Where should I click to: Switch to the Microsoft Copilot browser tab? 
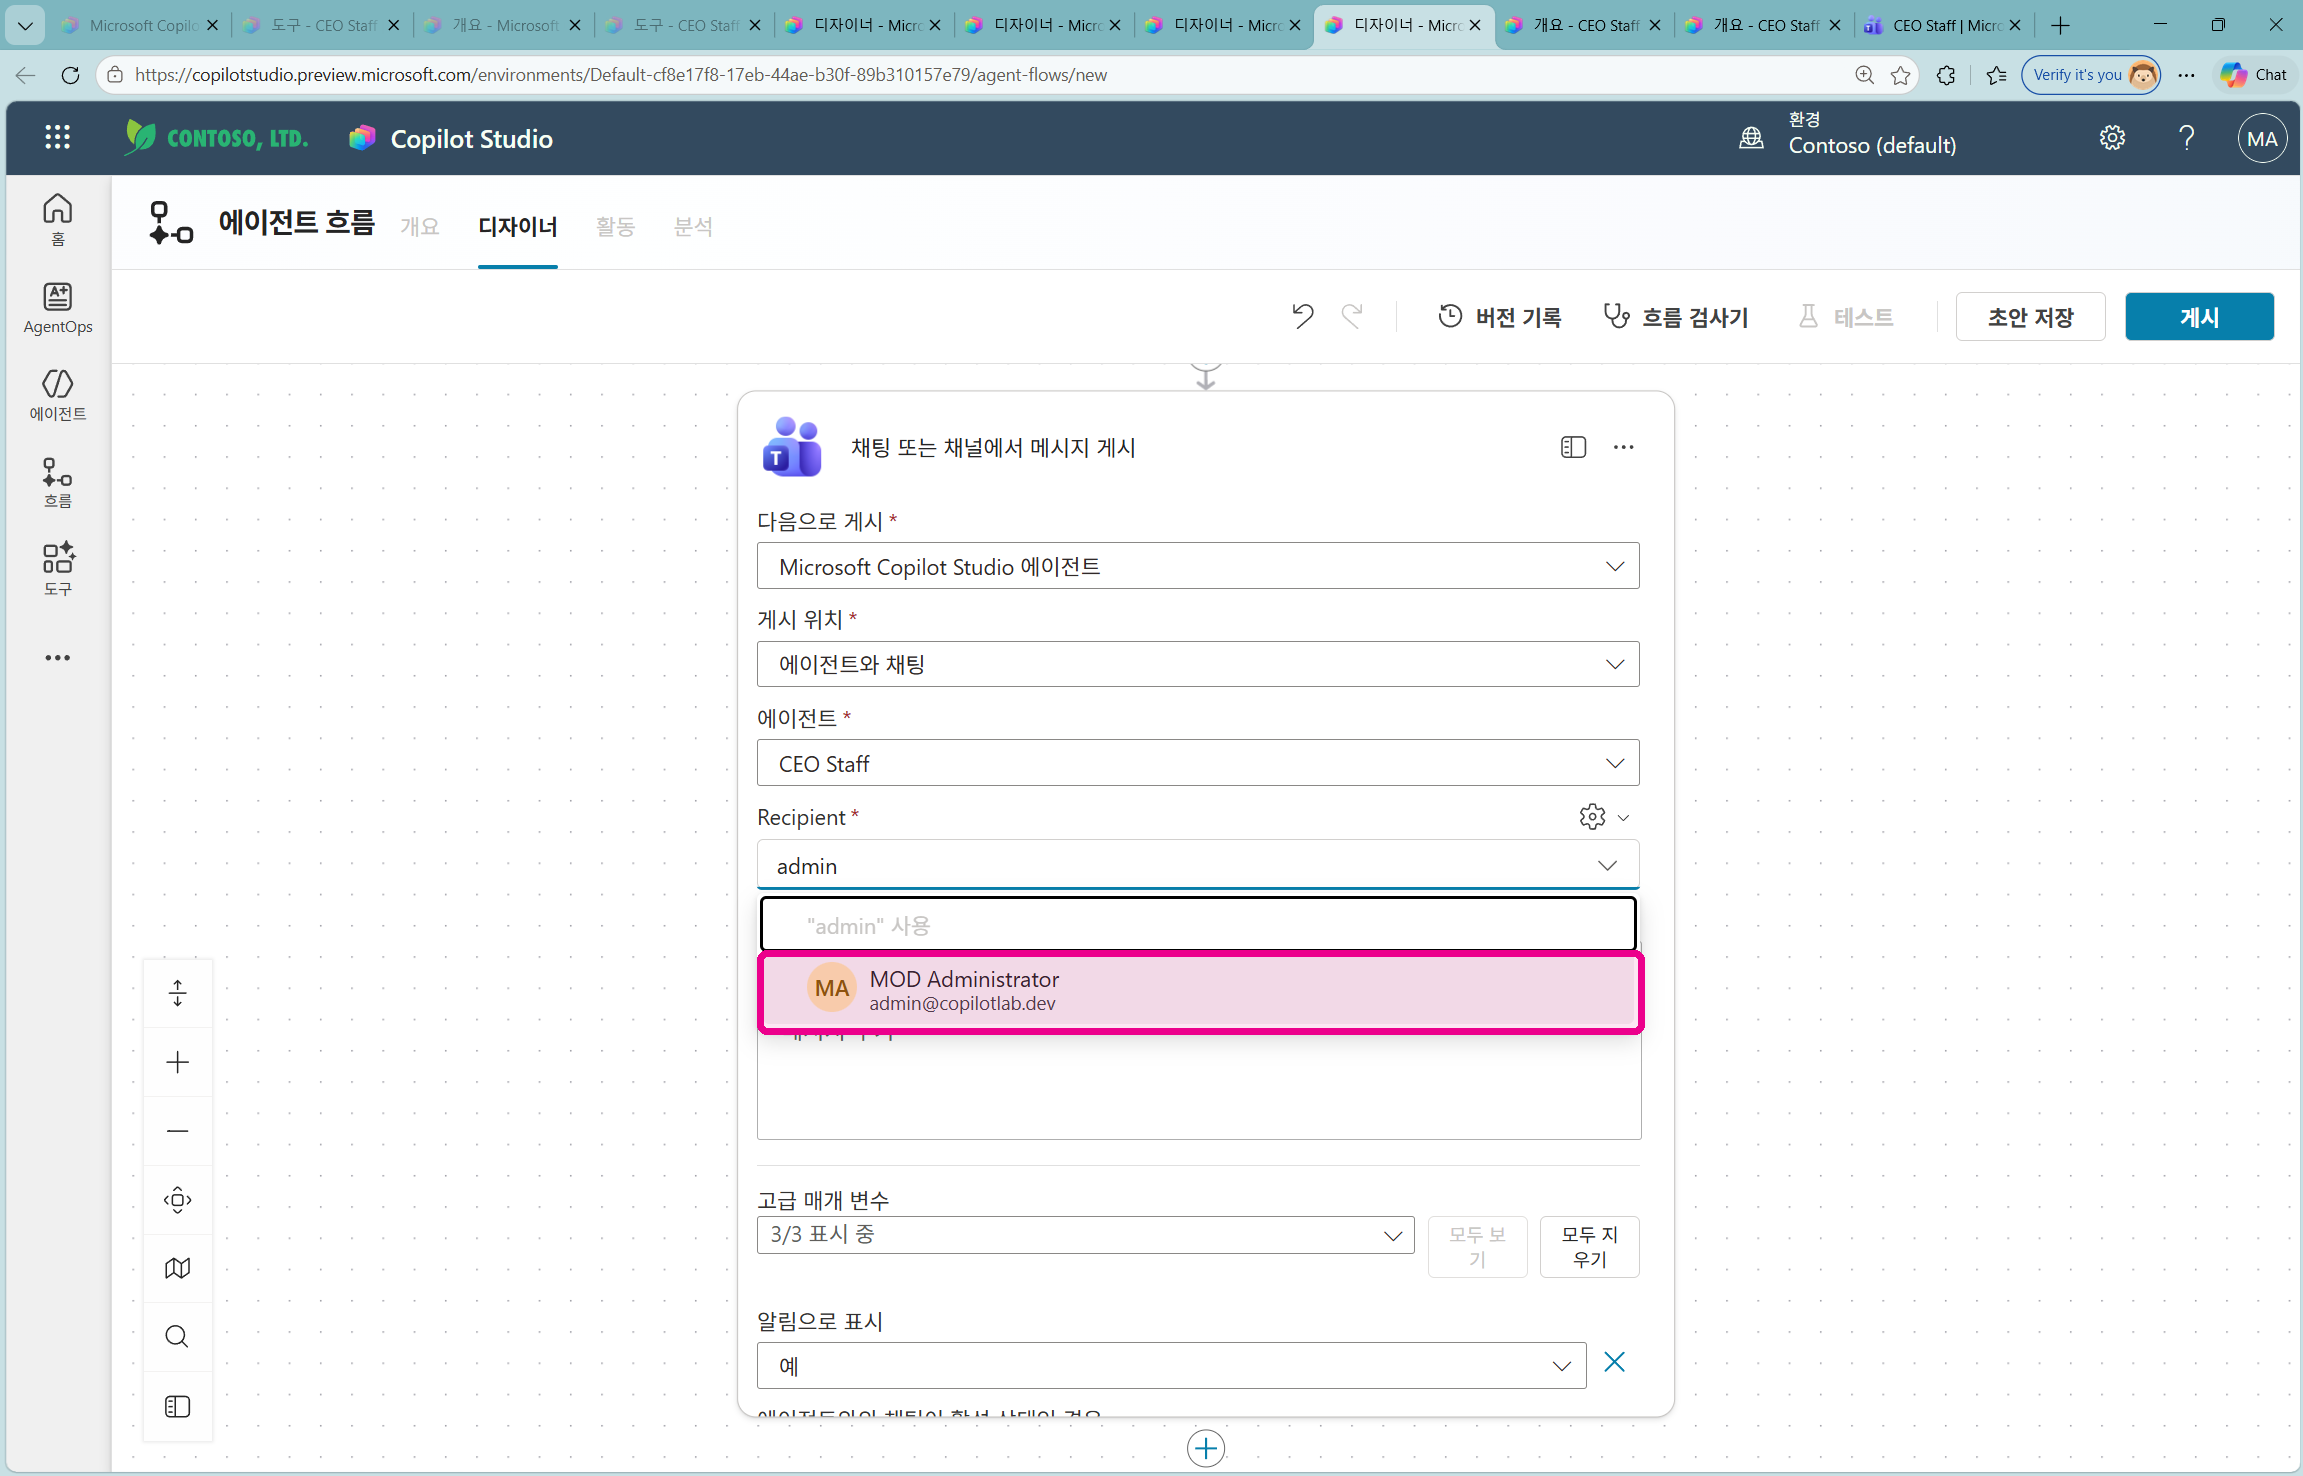pos(140,25)
